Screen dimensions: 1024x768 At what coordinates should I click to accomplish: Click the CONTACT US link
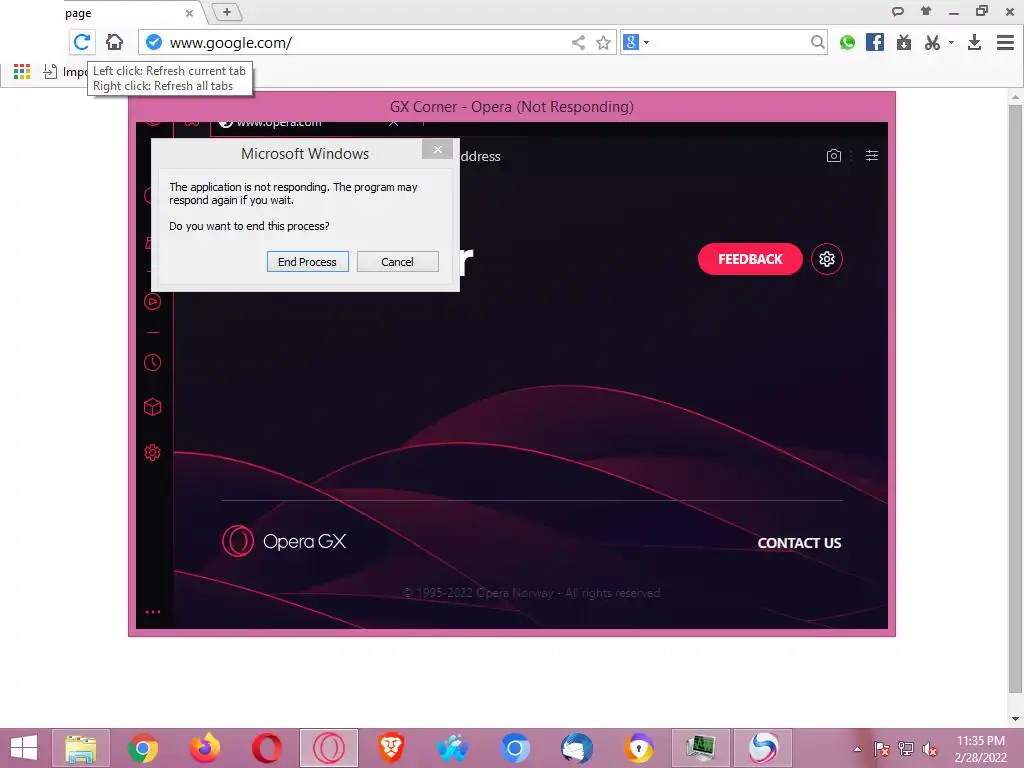pos(799,543)
